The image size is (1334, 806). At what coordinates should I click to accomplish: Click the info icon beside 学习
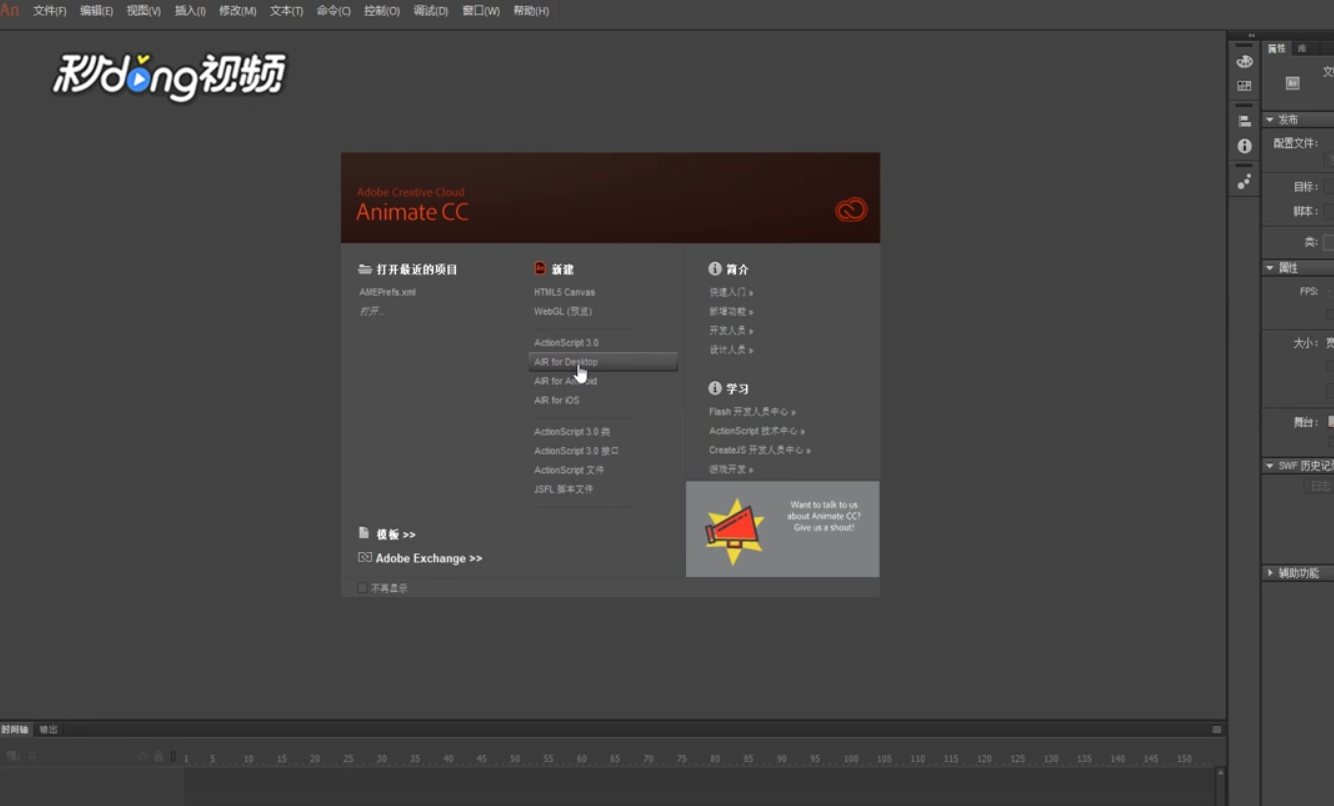click(x=715, y=387)
